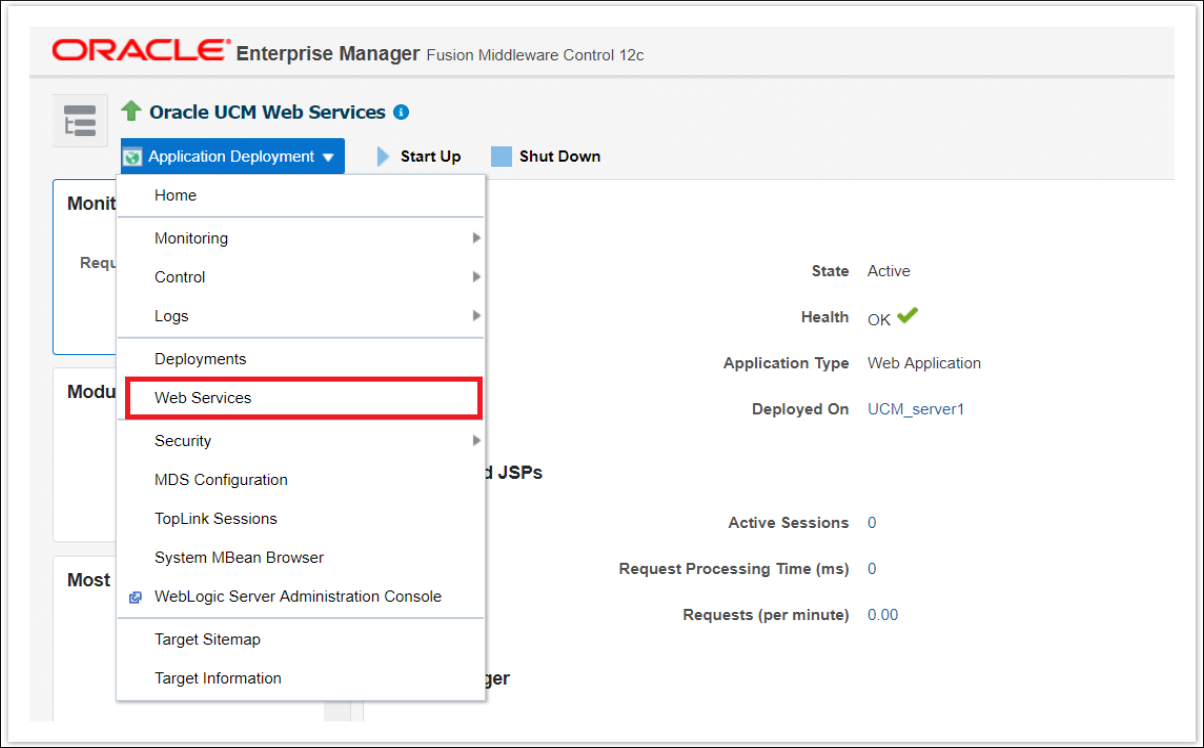Click the Deployed On label
Screen dimensions: 1204x748
click(x=800, y=409)
